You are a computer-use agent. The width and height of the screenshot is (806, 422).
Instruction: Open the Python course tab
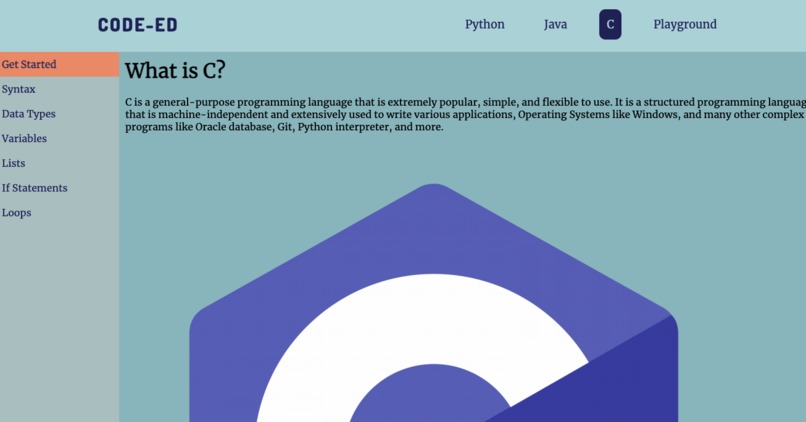tap(485, 24)
